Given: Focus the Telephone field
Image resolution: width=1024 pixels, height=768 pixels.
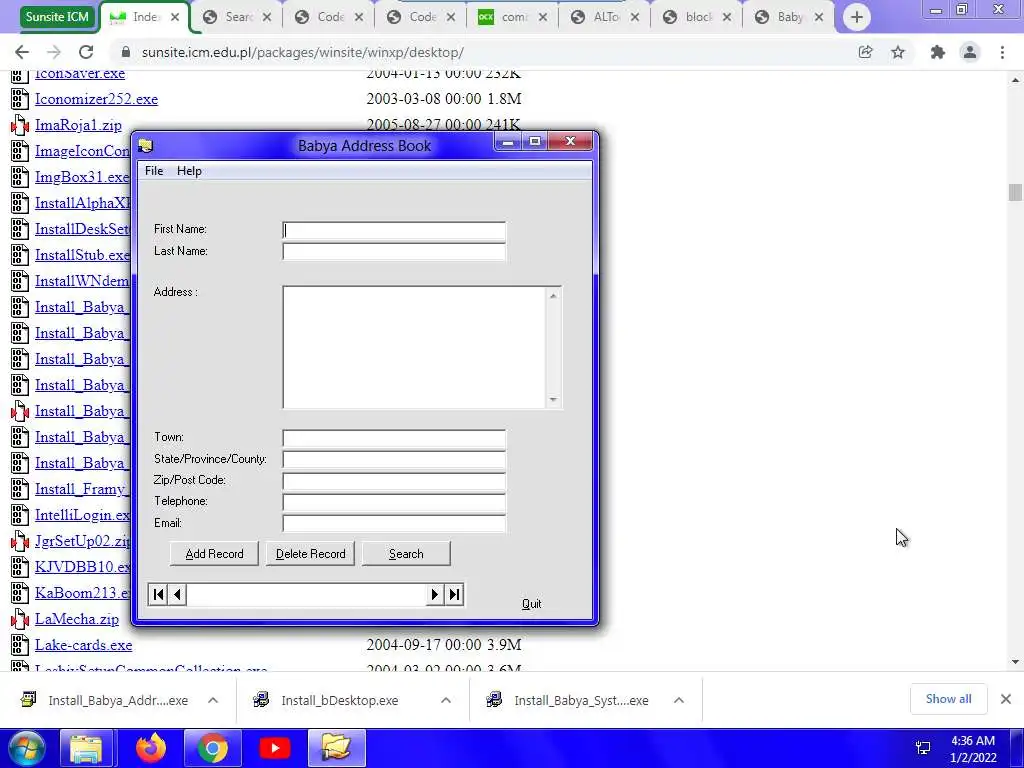Looking at the screenshot, I should tap(394, 502).
